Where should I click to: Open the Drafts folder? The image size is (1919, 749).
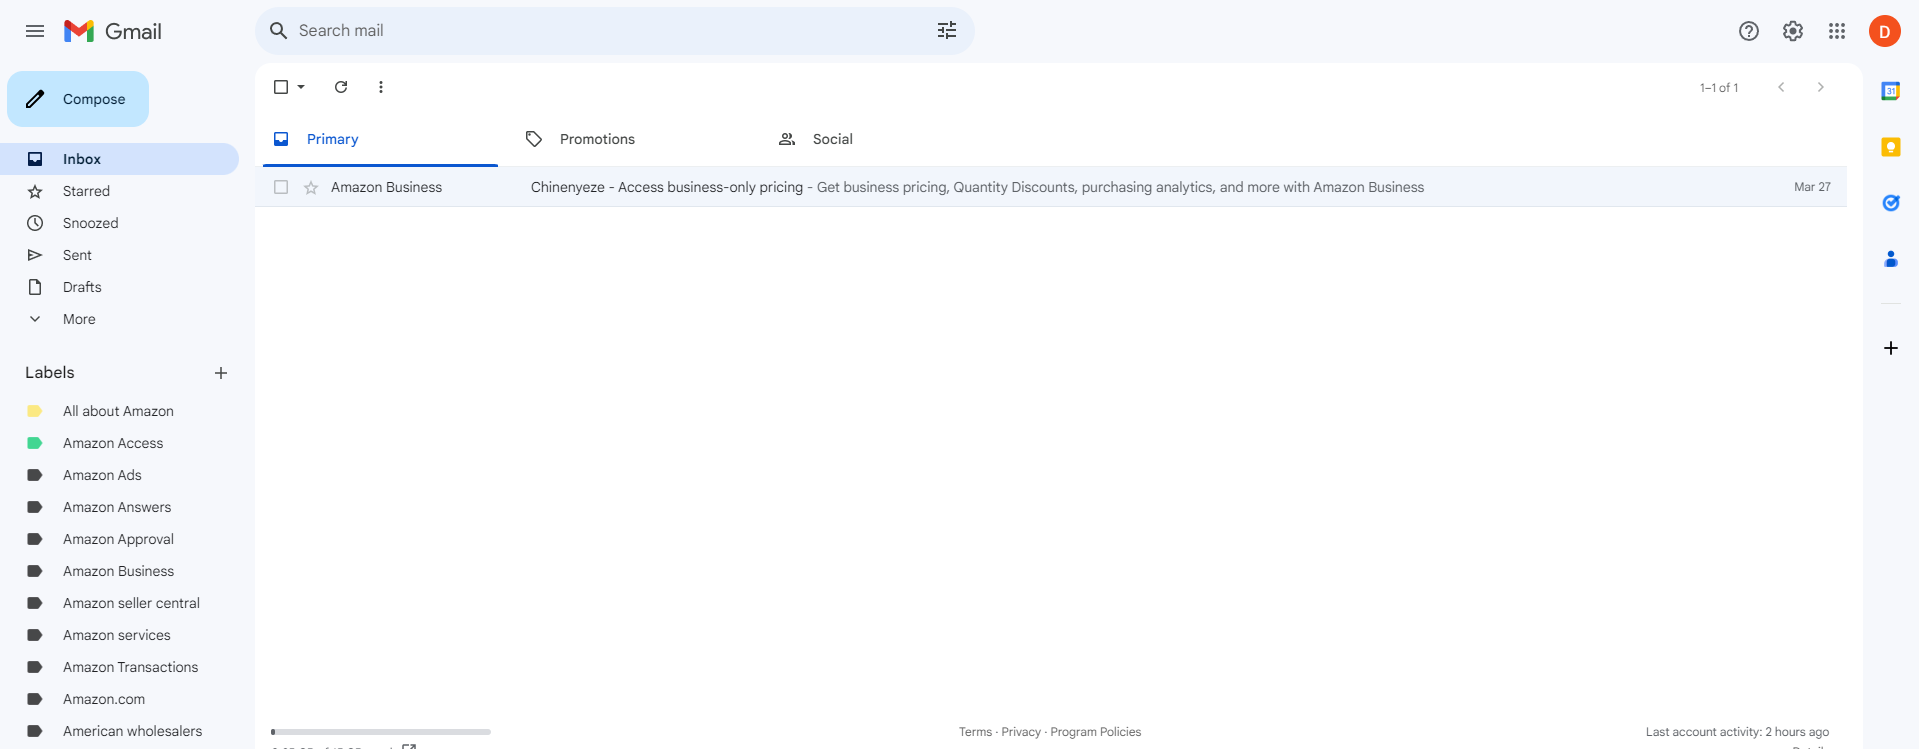point(119,287)
